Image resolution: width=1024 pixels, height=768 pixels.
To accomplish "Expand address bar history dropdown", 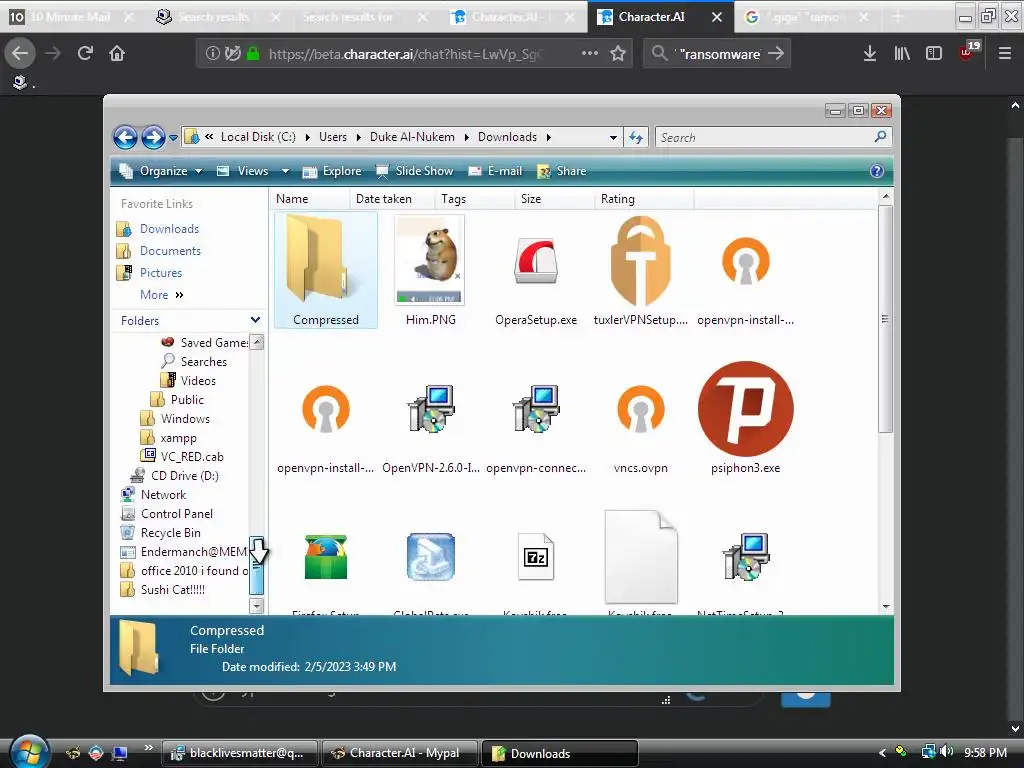I will point(613,137).
